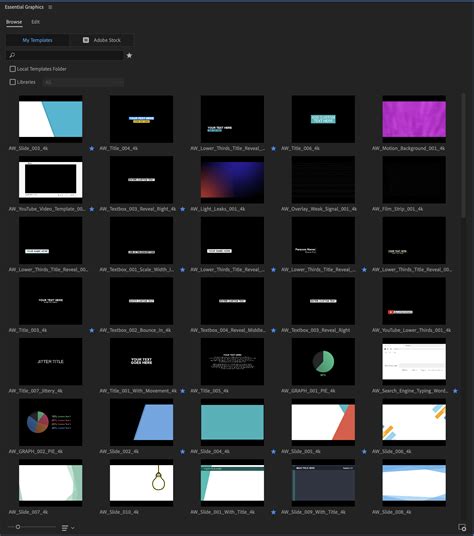Select AW_Slide_001_With_Title_4k thumbnail
Screen dimensions: 474x536
(x=232, y=483)
